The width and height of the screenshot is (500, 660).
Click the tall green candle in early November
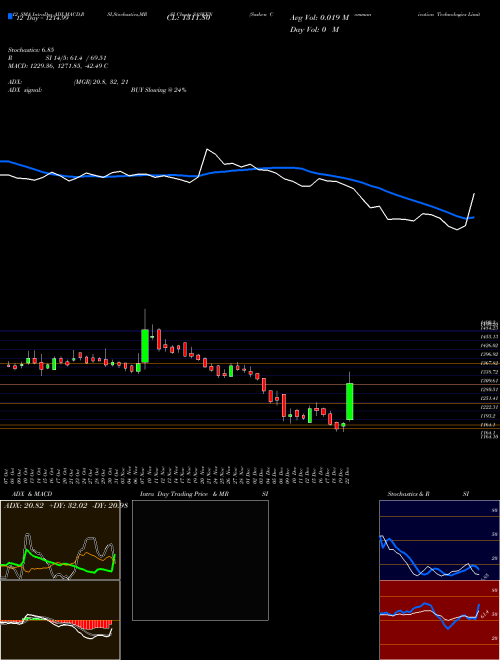coord(145,346)
